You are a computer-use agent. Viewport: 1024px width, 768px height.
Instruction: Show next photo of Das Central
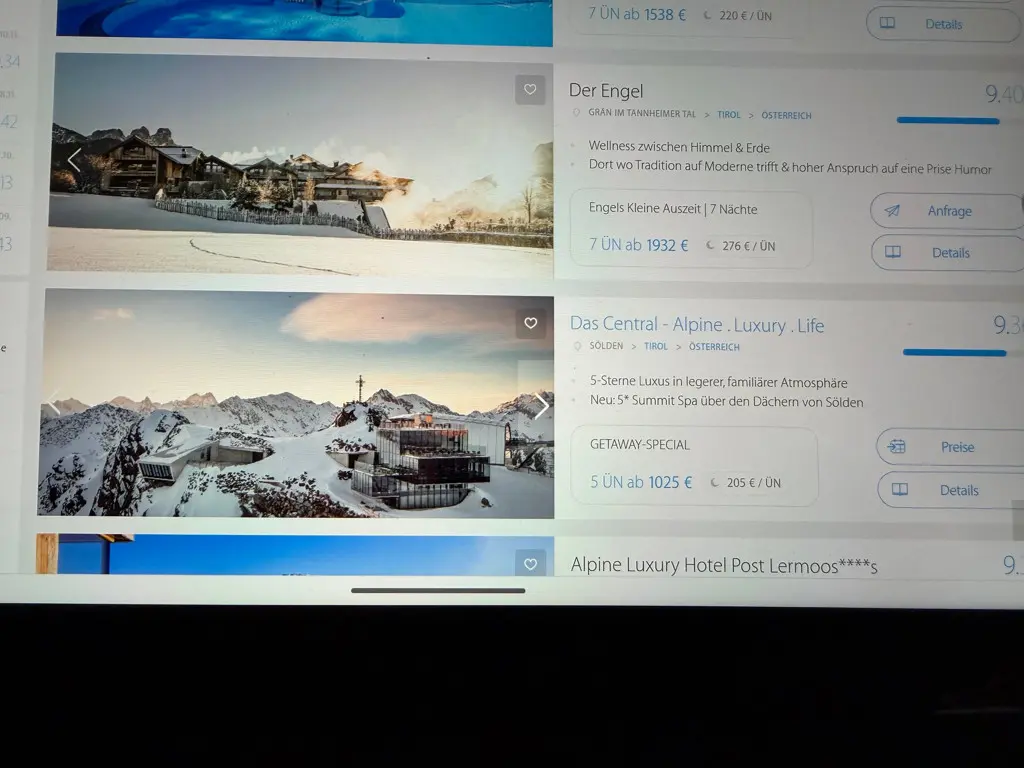tap(541, 405)
